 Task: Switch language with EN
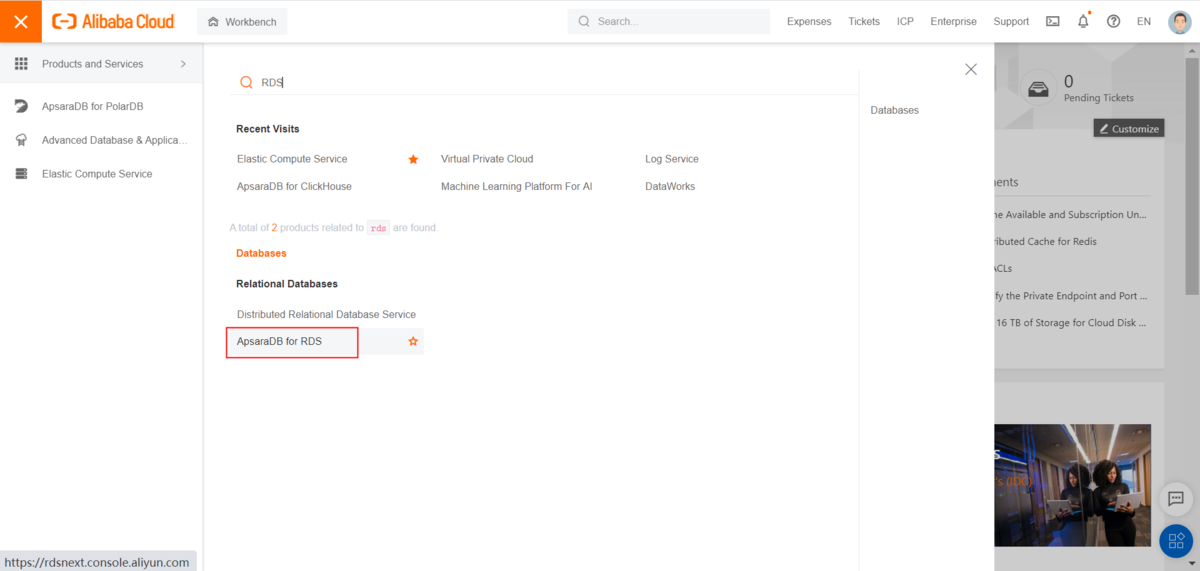pyautogui.click(x=1144, y=21)
